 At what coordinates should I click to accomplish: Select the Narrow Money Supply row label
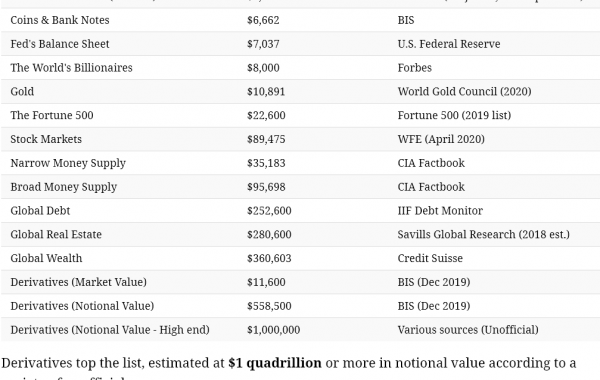[x=68, y=163]
